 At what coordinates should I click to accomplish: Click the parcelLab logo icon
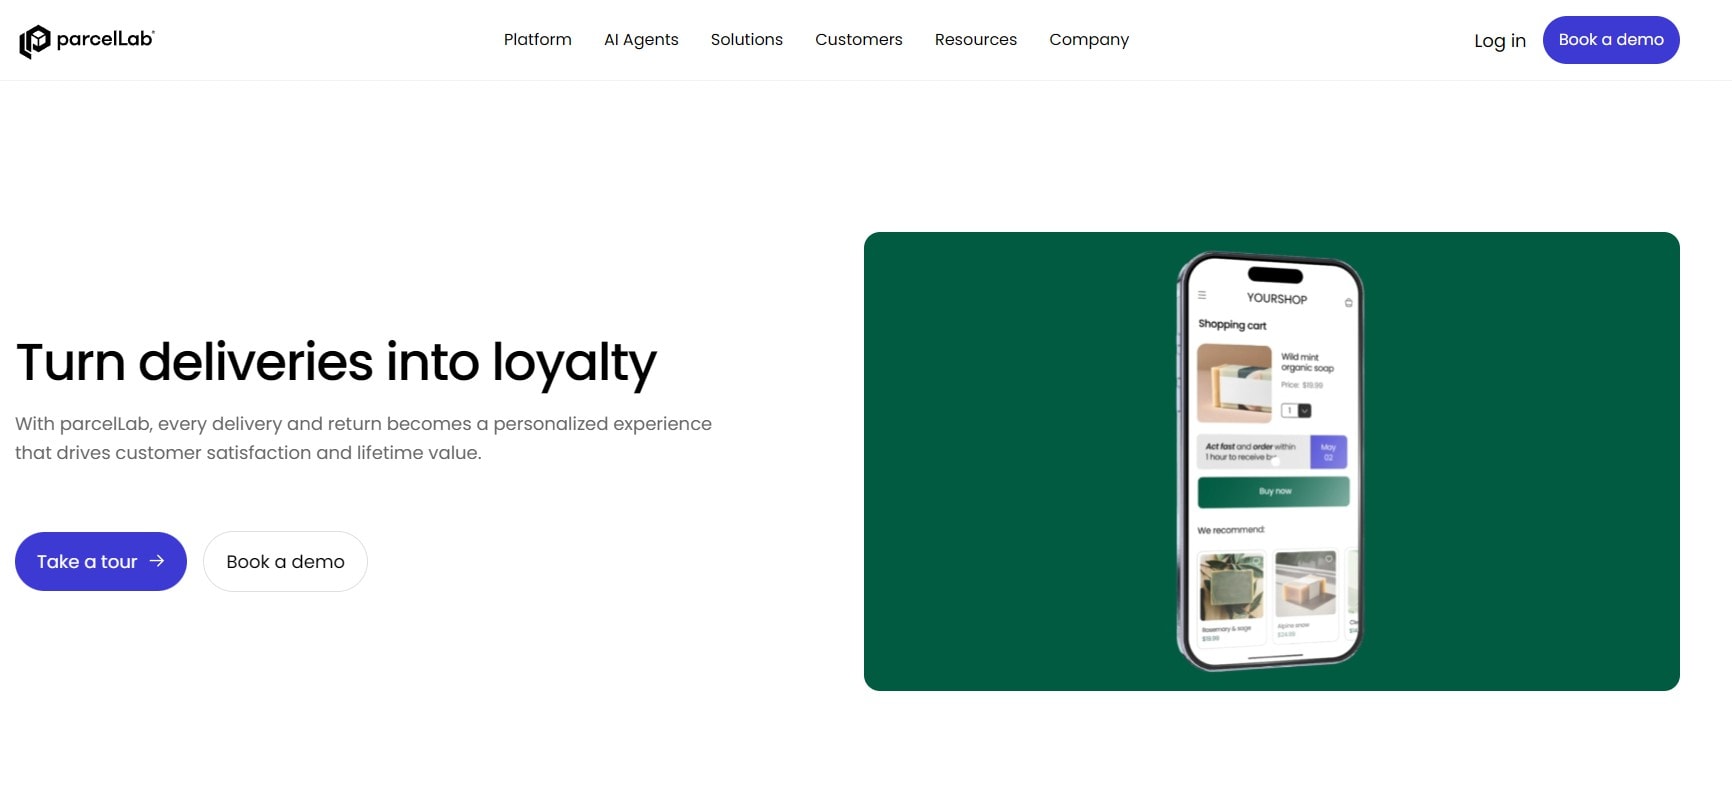pos(35,41)
